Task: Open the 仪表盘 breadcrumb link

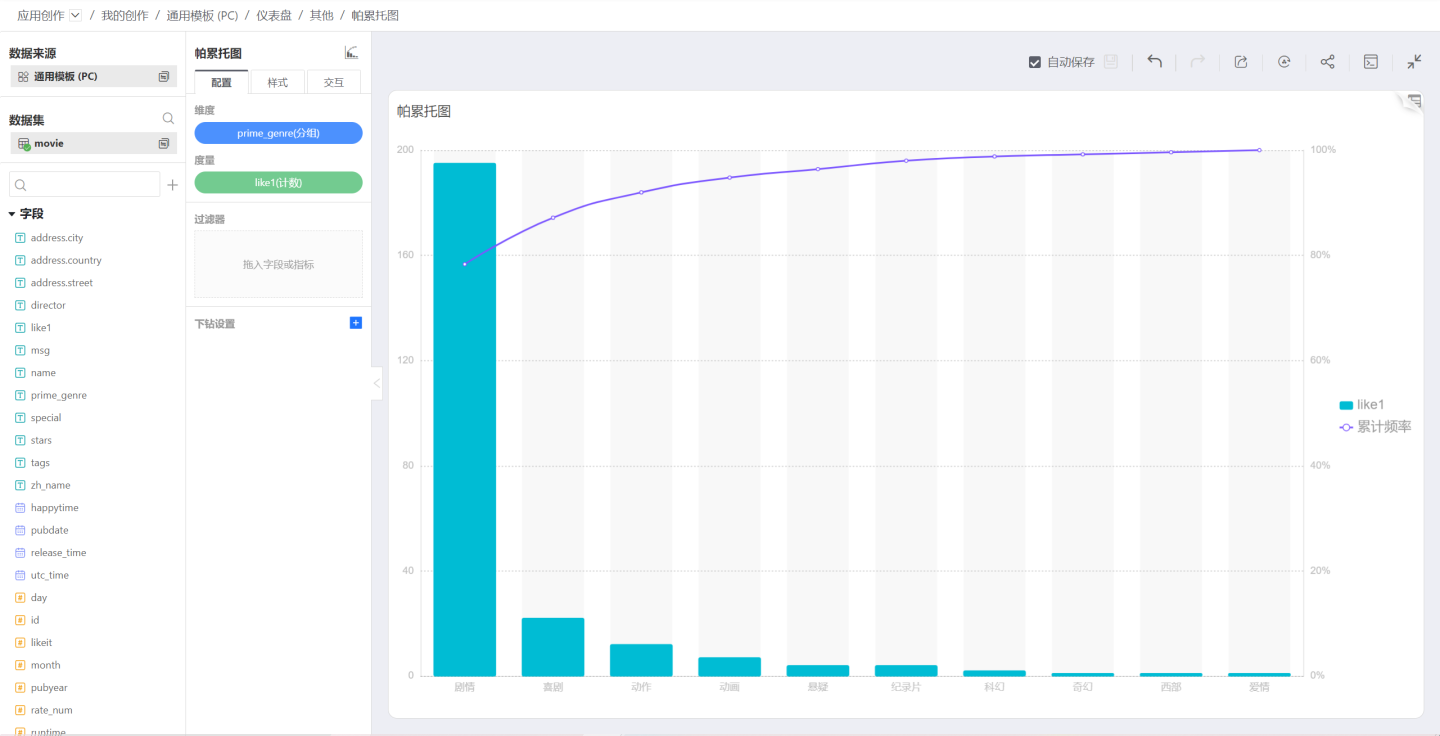Action: (273, 15)
